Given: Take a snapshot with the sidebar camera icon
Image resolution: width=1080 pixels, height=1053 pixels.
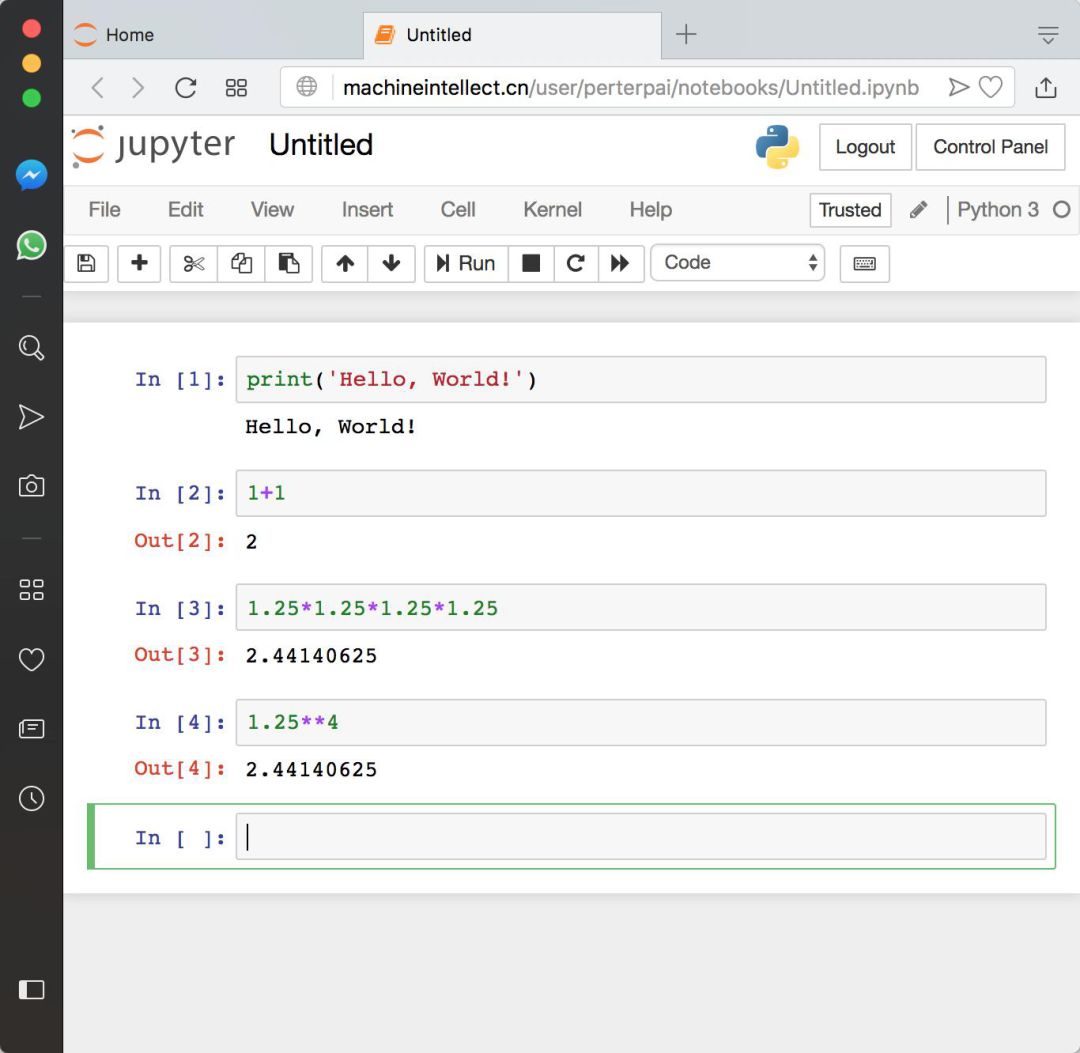Looking at the screenshot, I should (31, 486).
